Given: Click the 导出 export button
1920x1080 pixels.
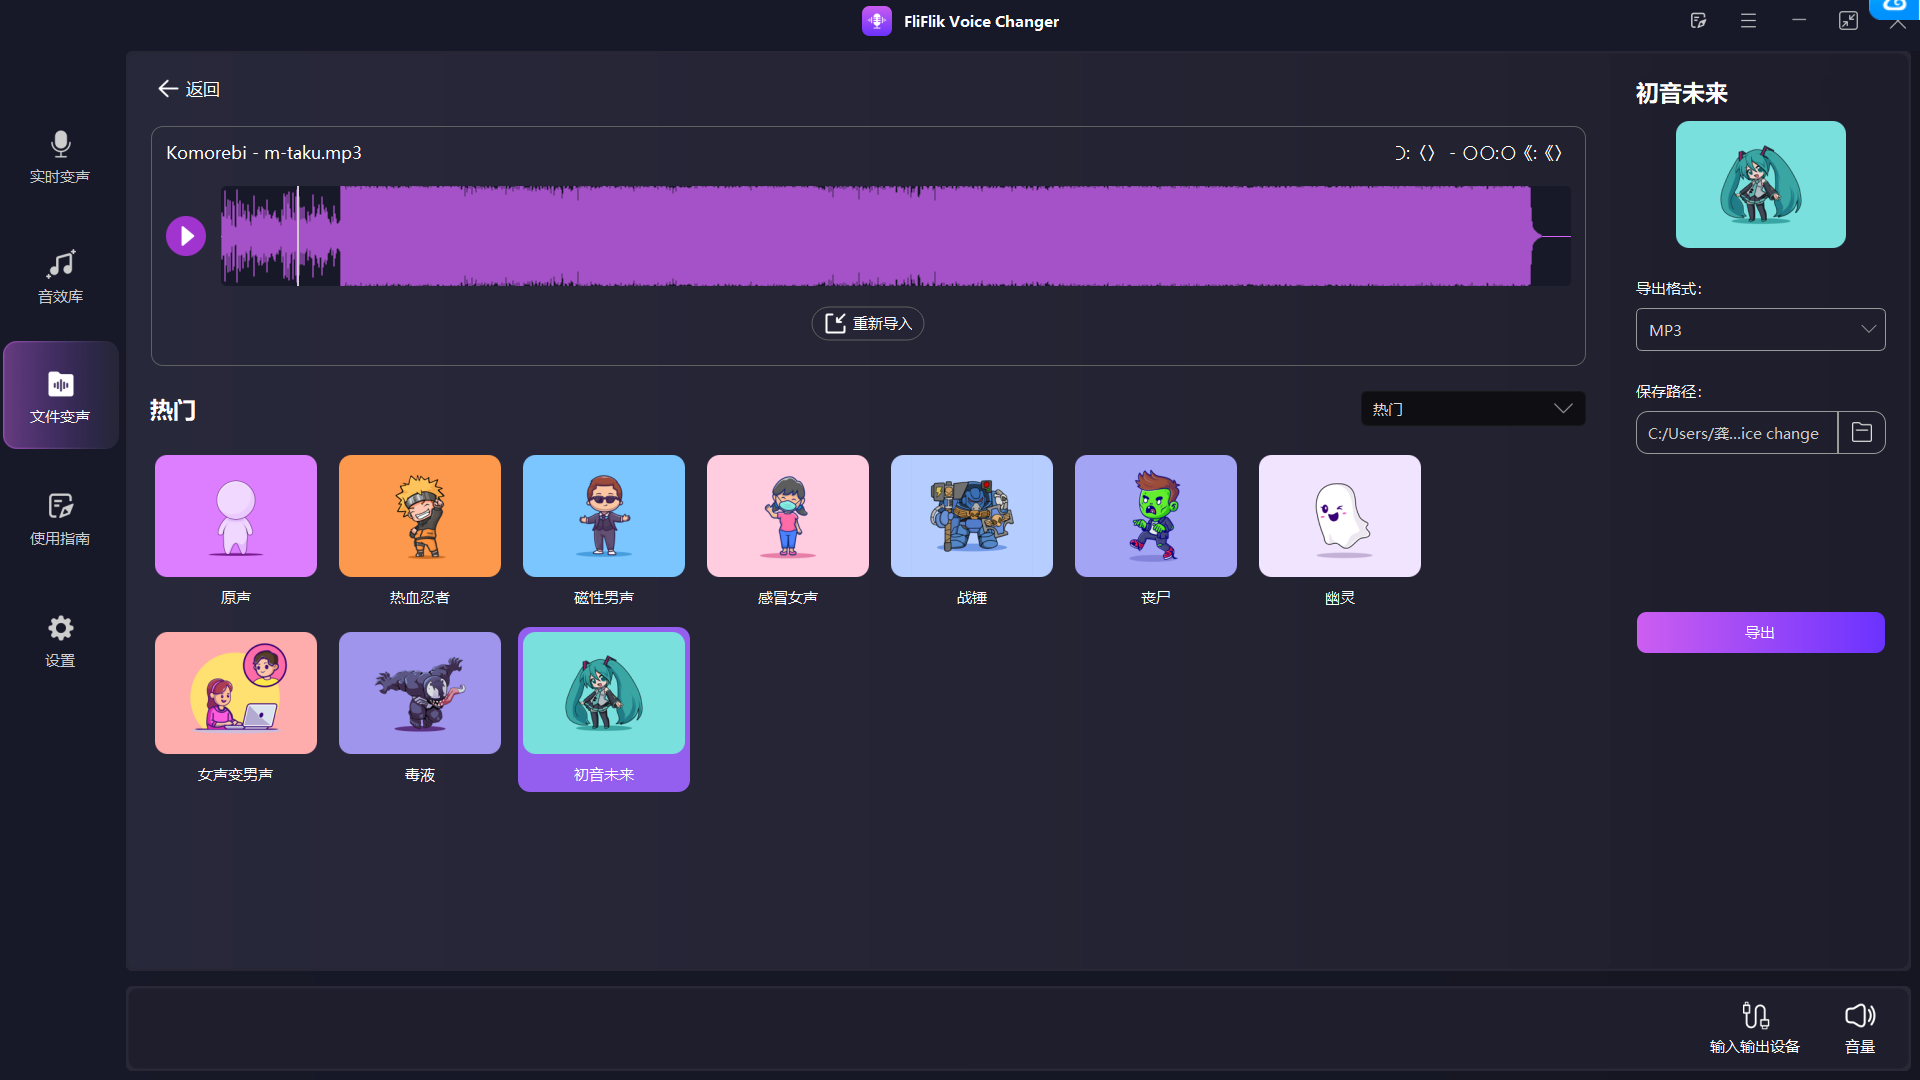Looking at the screenshot, I should (x=1760, y=633).
